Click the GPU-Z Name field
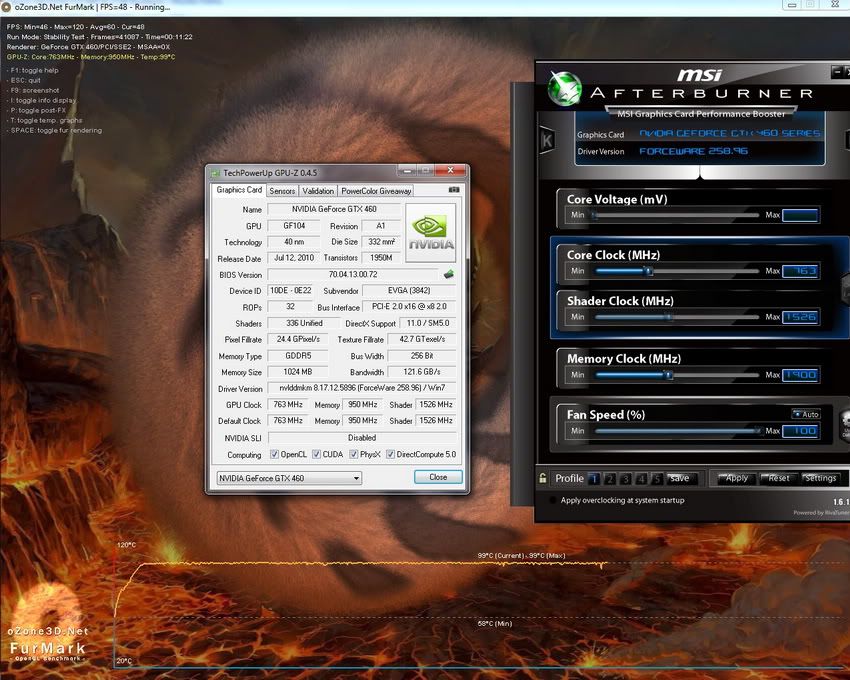This screenshot has width=850, height=680. pyautogui.click(x=334, y=209)
